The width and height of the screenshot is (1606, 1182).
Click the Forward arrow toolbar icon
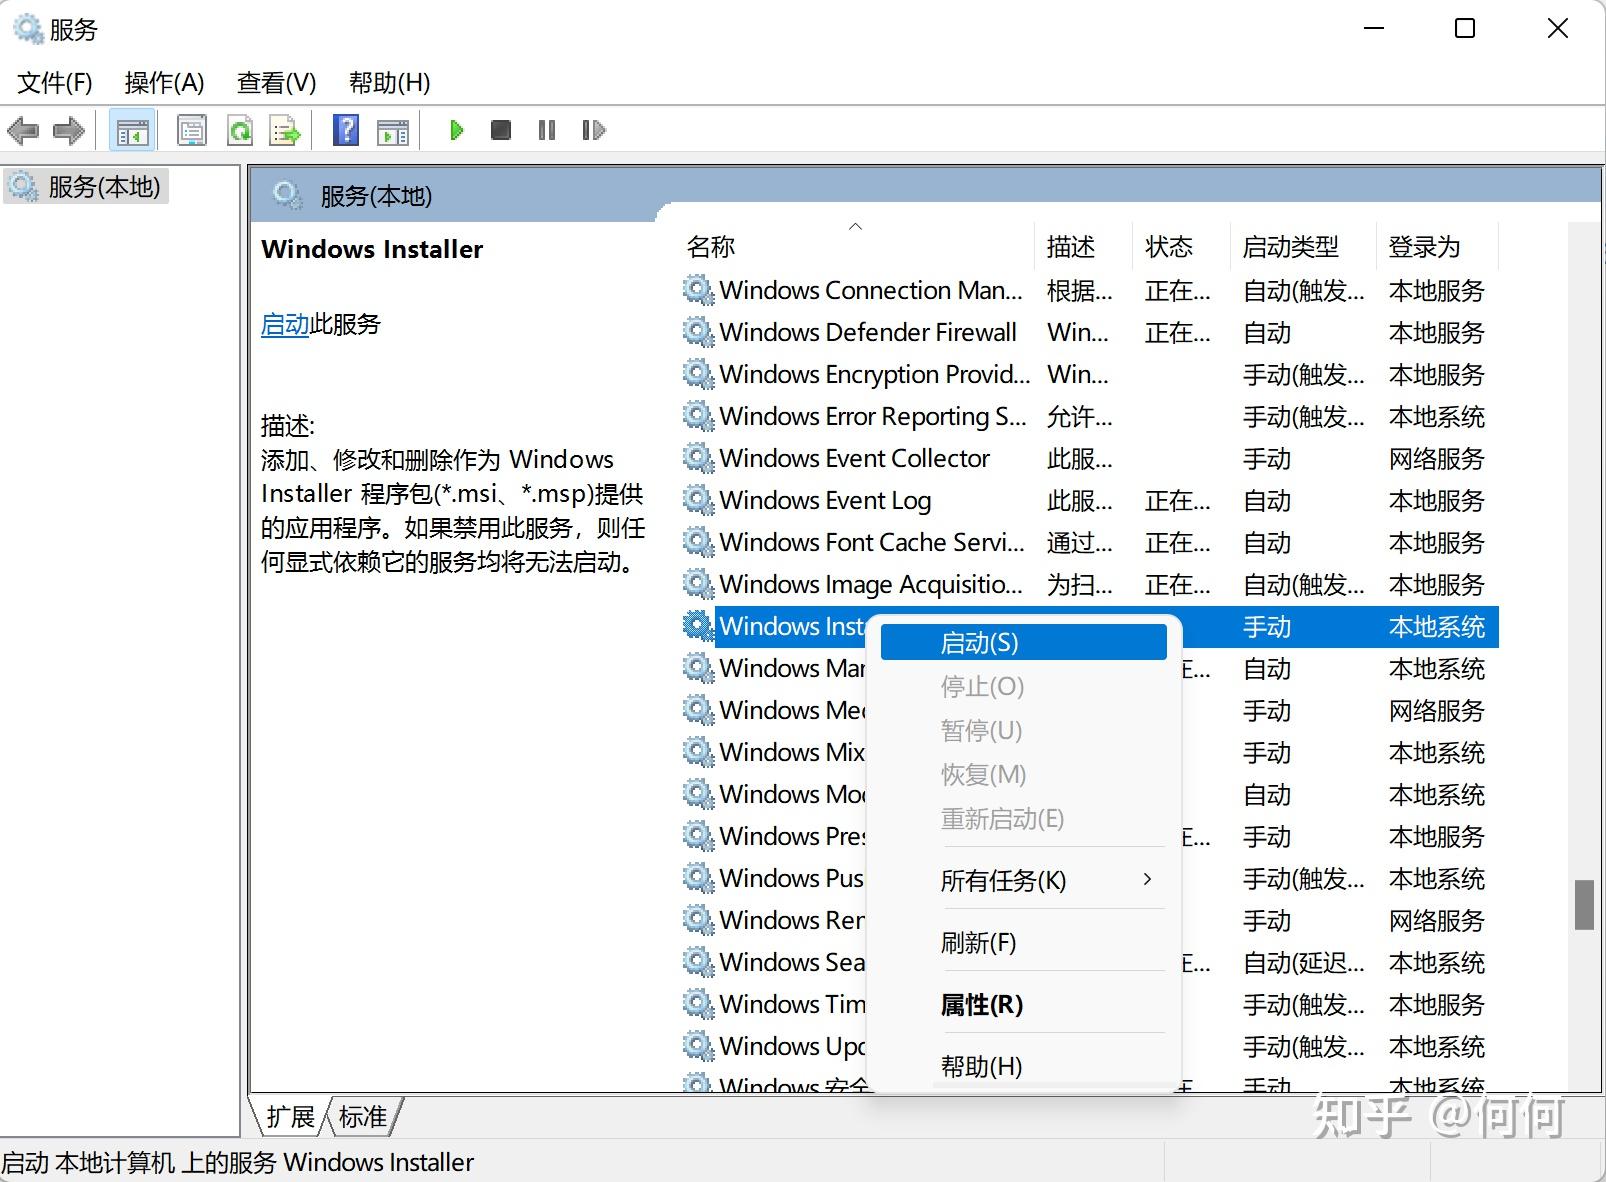click(x=68, y=130)
